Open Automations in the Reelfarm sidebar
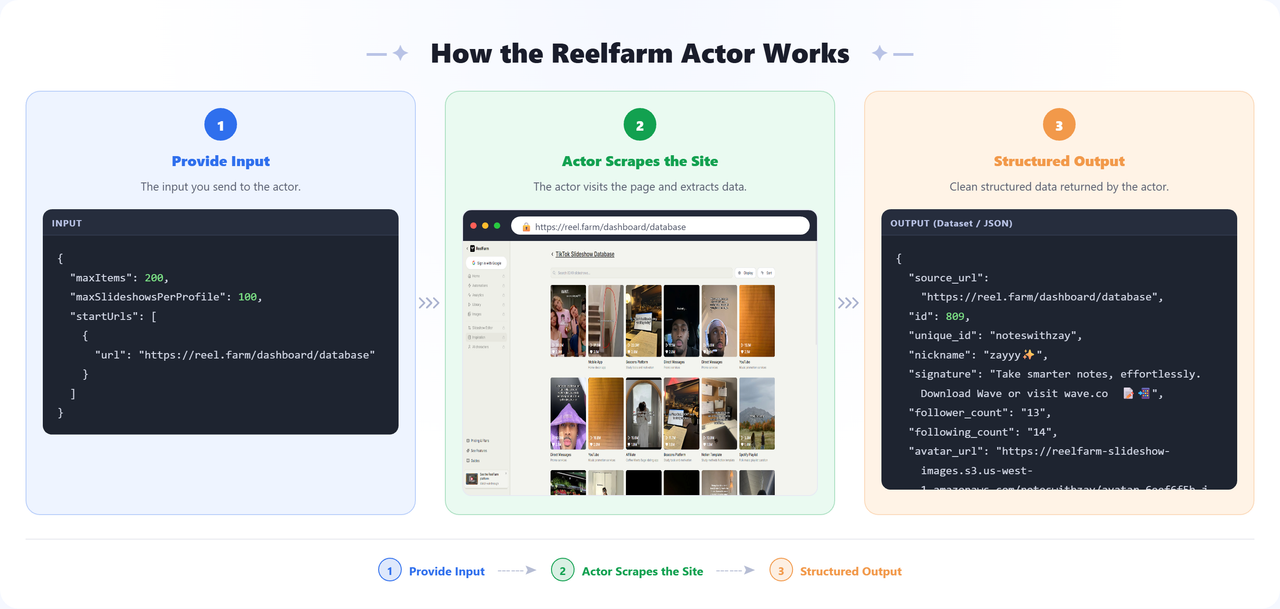1280x609 pixels. 486,285
